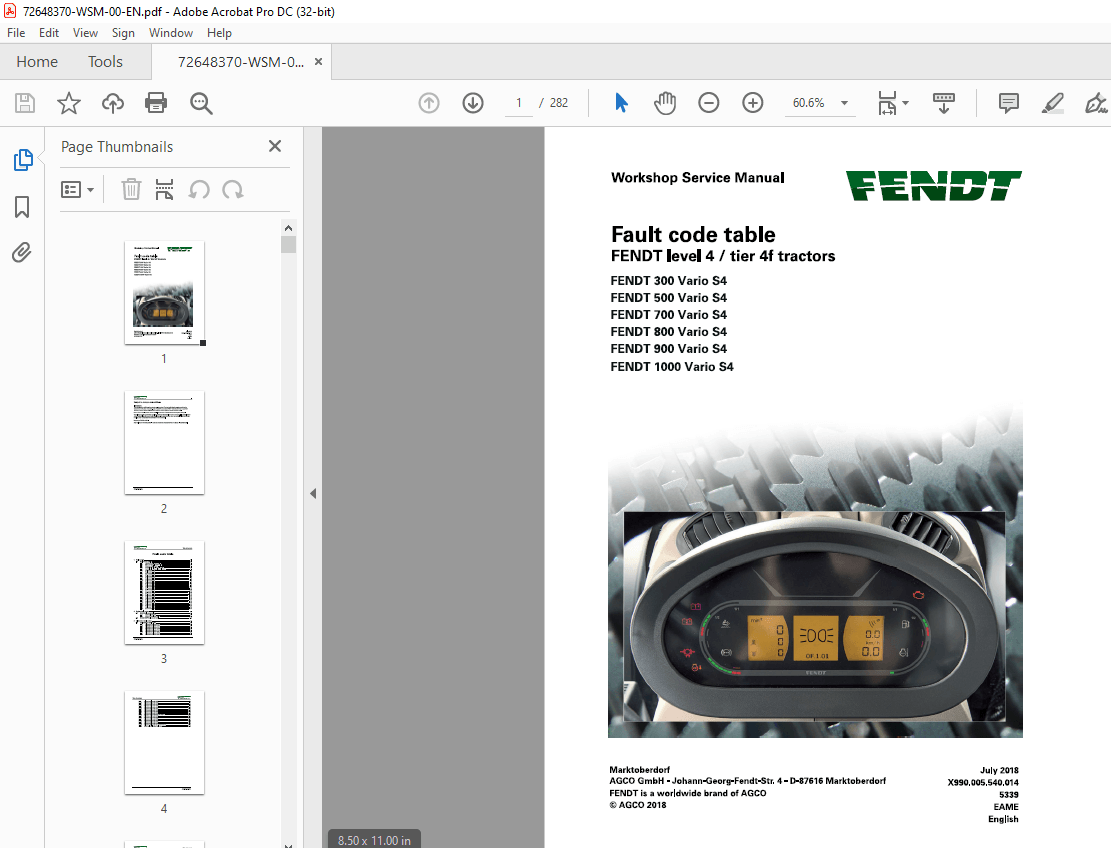Screen dimensions: 1111x848
Task: Open the Edit menu
Action: click(48, 32)
